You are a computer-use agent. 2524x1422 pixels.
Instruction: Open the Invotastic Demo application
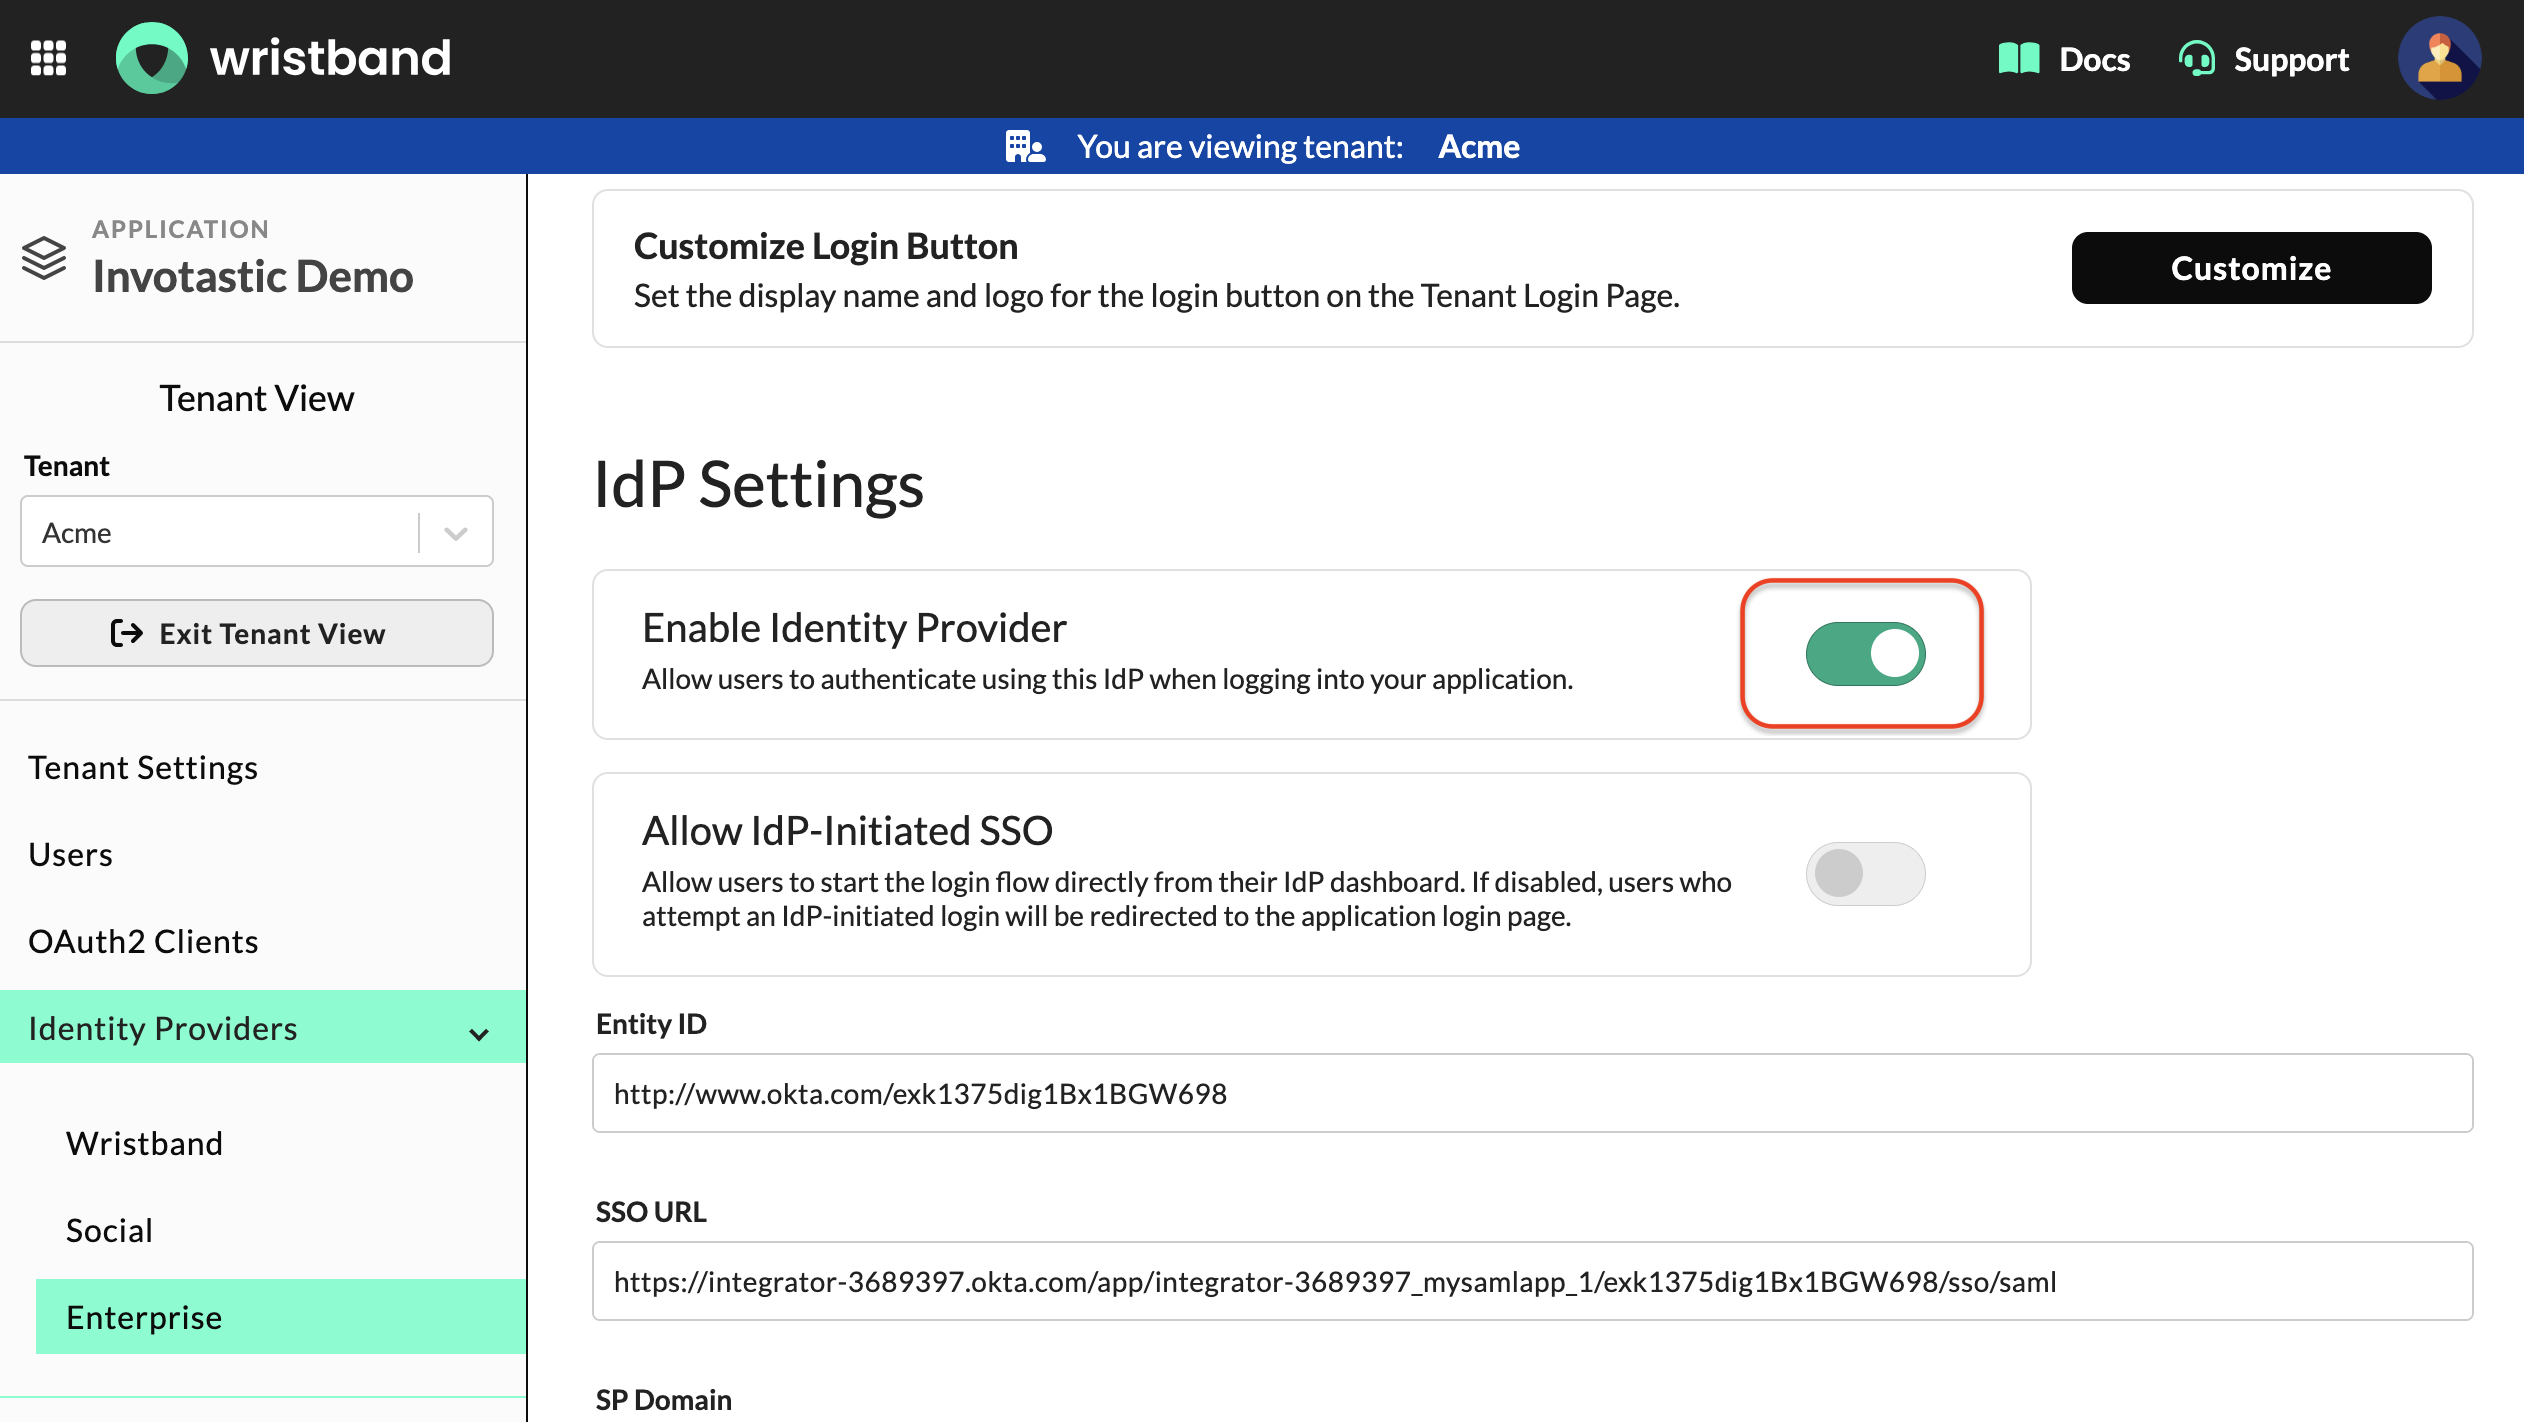[252, 276]
